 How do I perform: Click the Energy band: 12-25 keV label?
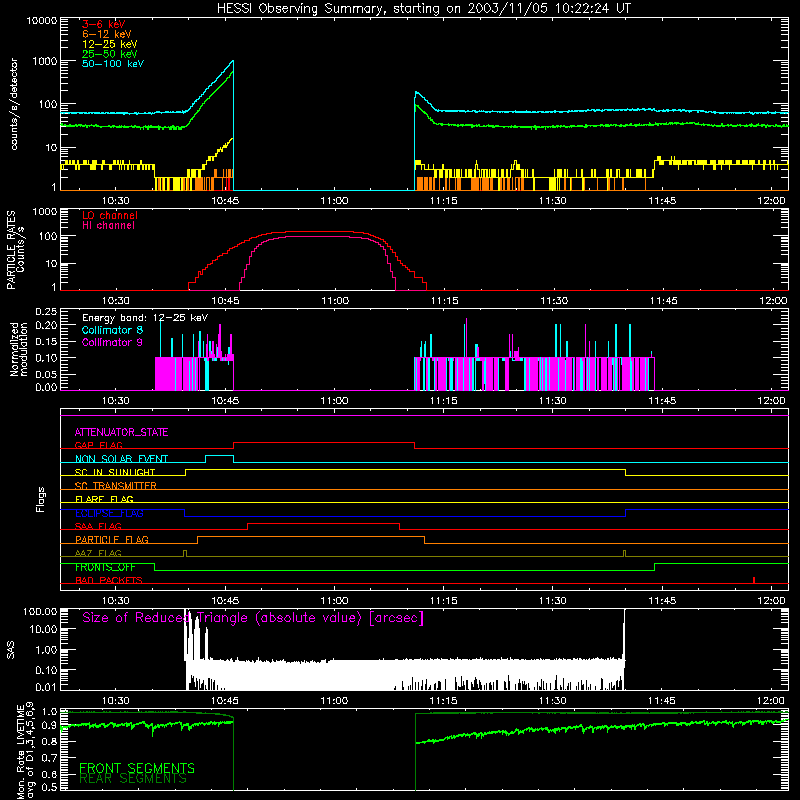tap(145, 318)
